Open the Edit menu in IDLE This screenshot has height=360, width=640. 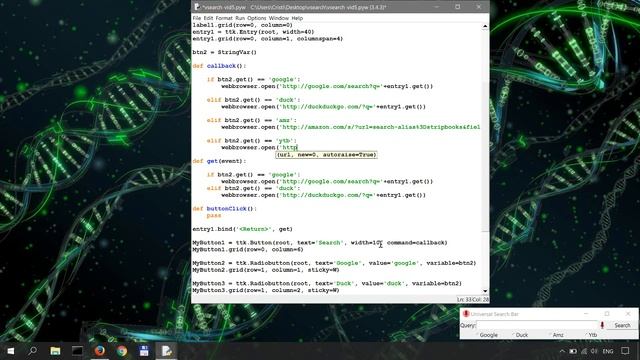pyautogui.click(x=208, y=18)
